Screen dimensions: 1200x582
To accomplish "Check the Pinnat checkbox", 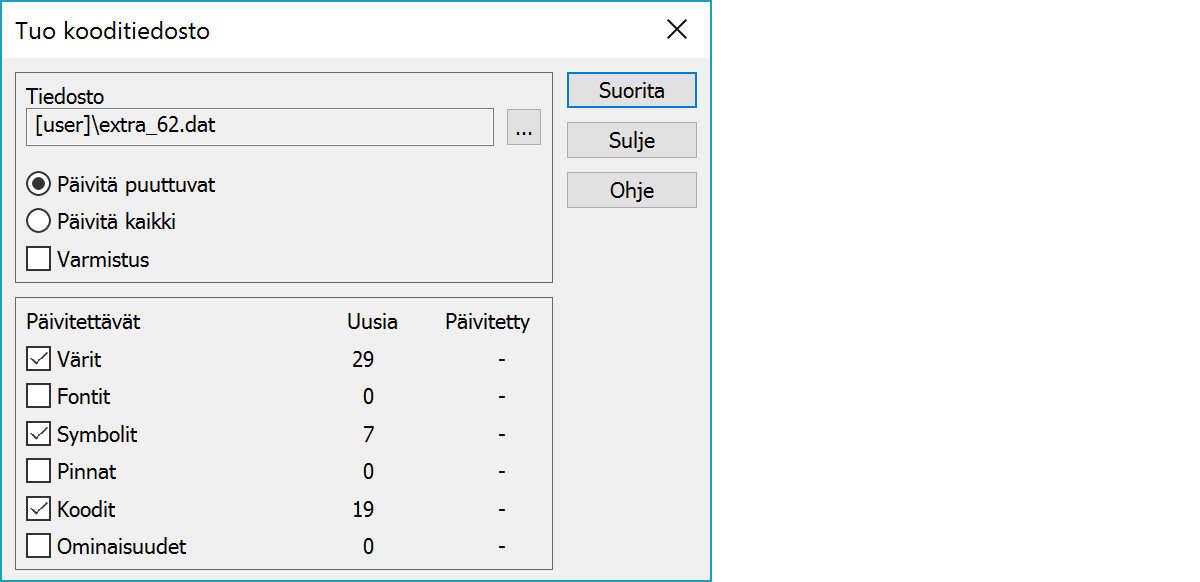I will [39, 472].
